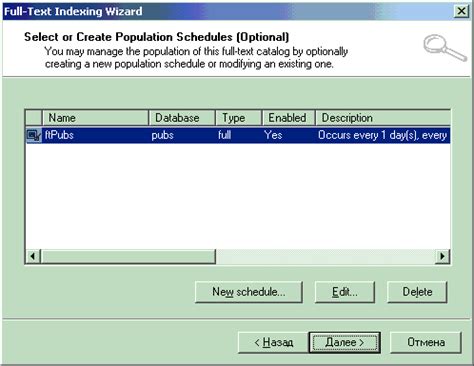
Task: Close the Full-Text Indexing Wizard window
Action: [x=462, y=11]
